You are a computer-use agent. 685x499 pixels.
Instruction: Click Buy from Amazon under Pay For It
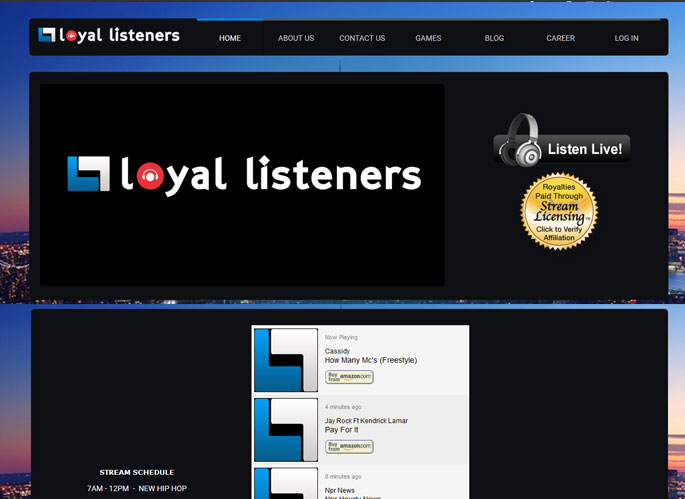coord(349,446)
